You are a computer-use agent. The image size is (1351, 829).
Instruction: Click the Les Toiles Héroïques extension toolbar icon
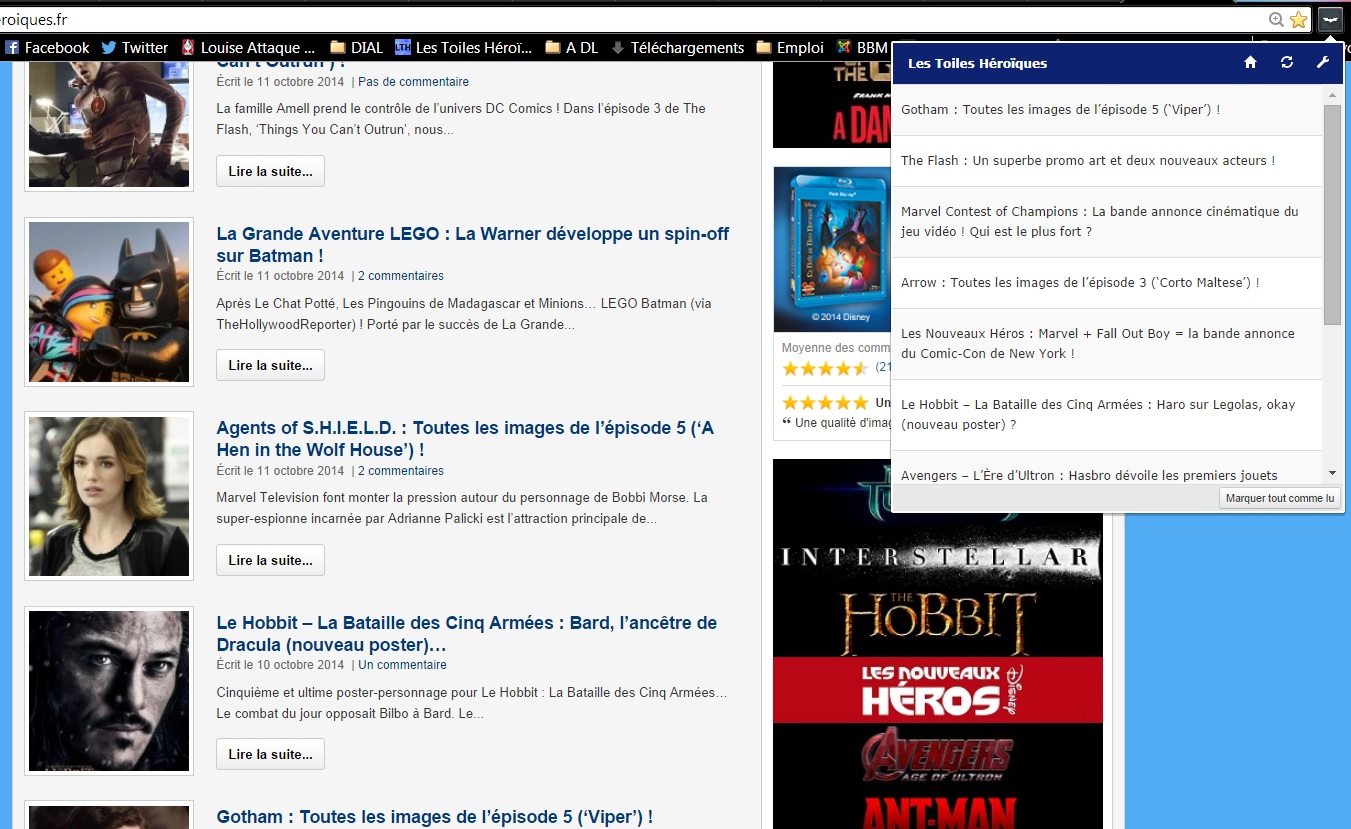tap(1330, 19)
